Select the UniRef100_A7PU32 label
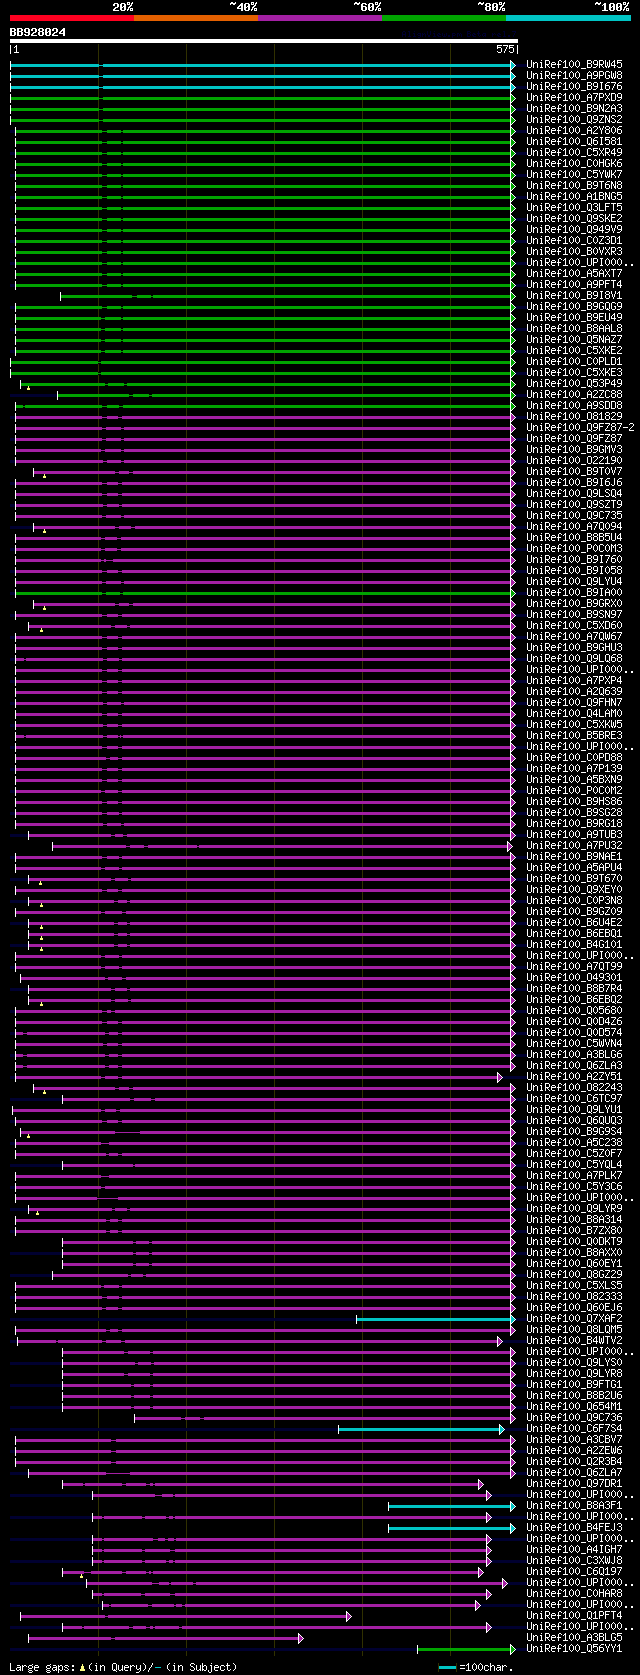The height and width of the screenshot is (1675, 640). tap(574, 845)
